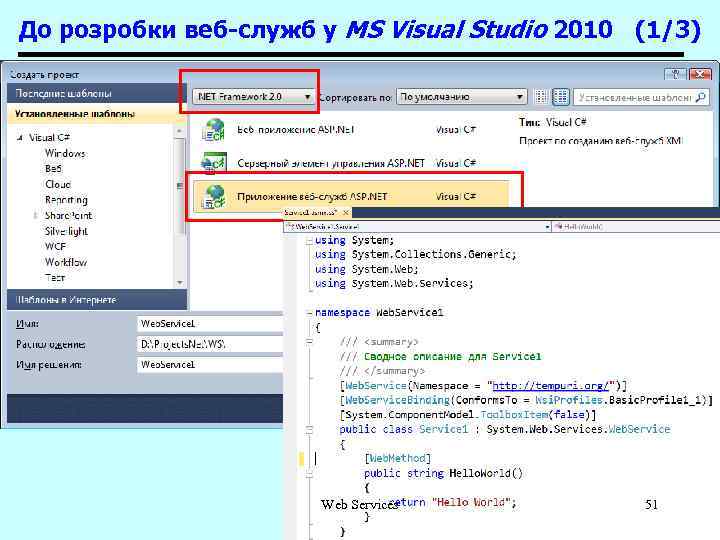Viewport: 720px width, 540px height.
Task: Collapse the namespace WebService1 block
Action: pyautogui.click(x=309, y=313)
